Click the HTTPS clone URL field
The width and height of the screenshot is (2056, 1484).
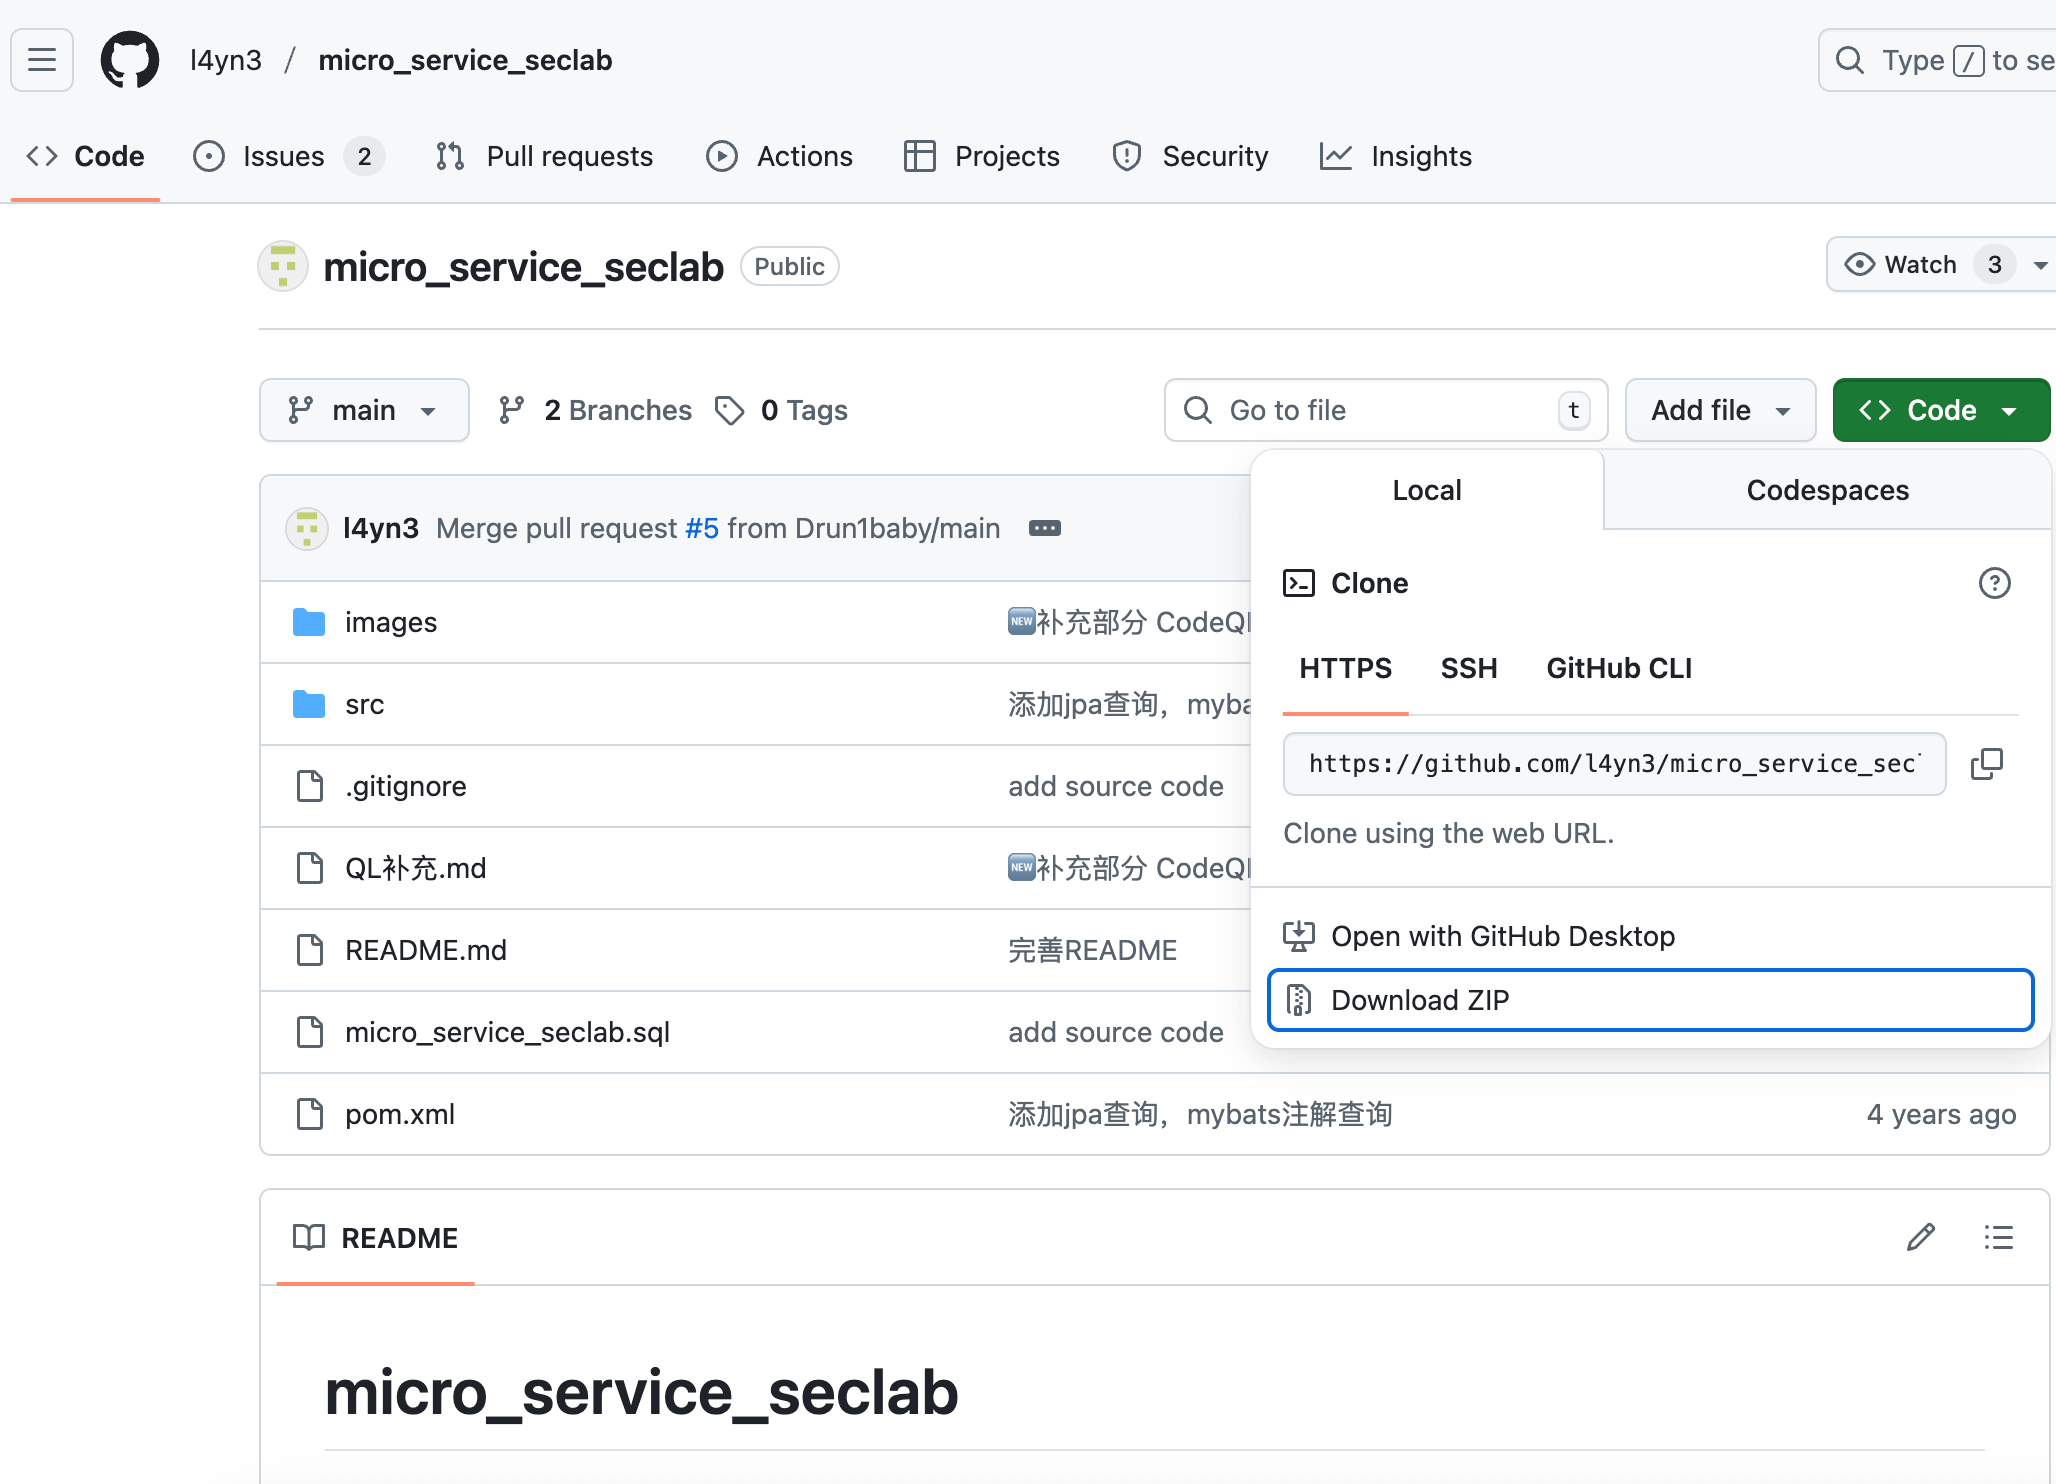tap(1614, 764)
